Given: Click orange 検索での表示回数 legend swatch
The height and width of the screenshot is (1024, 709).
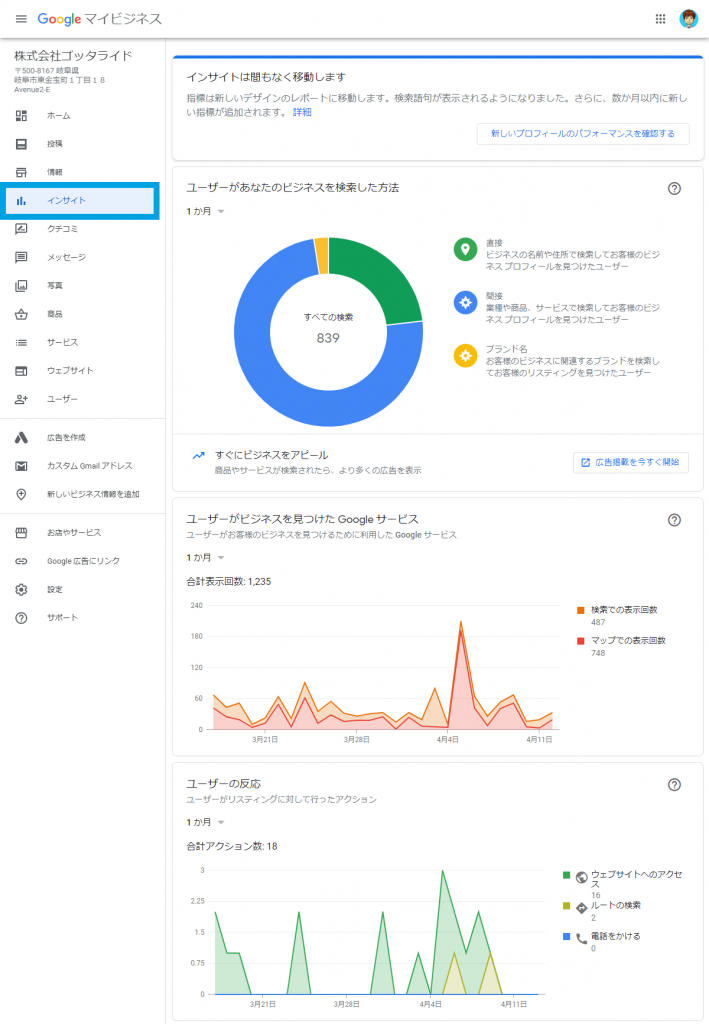Looking at the screenshot, I should (580, 610).
